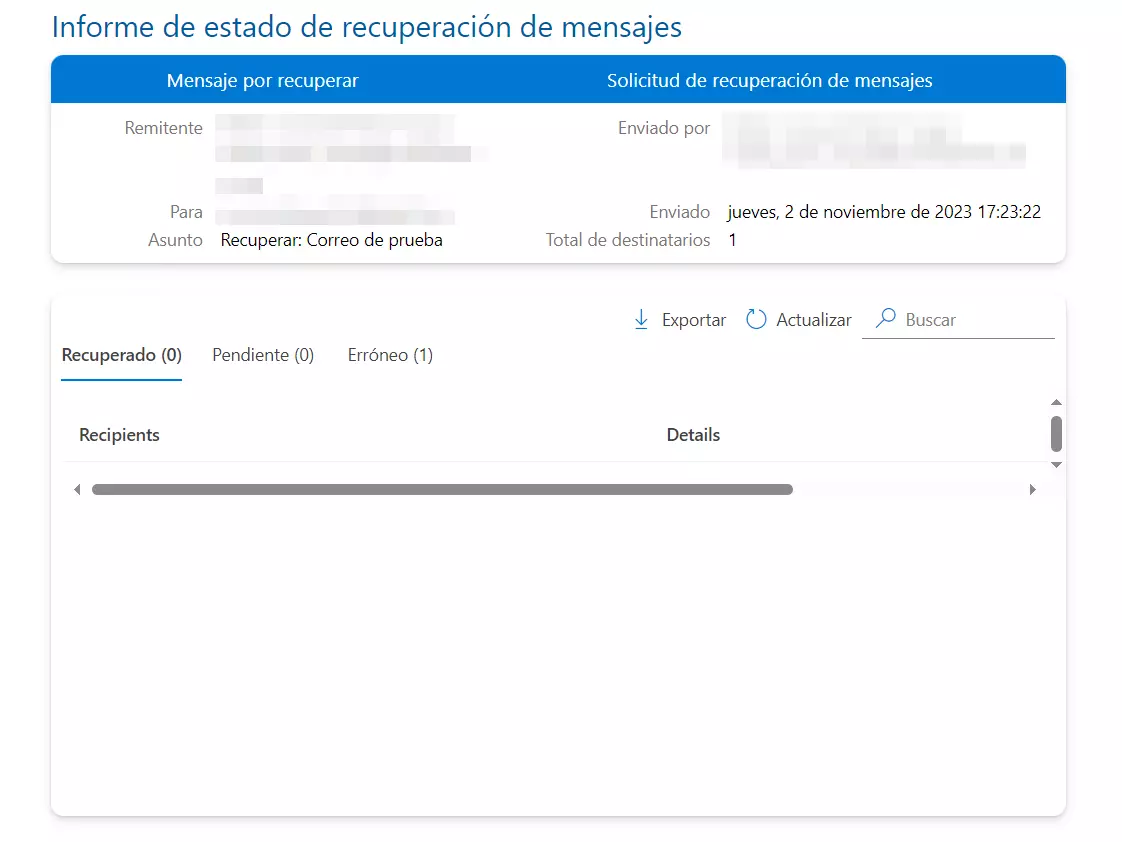This screenshot has height=842, width=1122.
Task: Click the left arrow of the horizontal scrollbar
Action: point(77,489)
